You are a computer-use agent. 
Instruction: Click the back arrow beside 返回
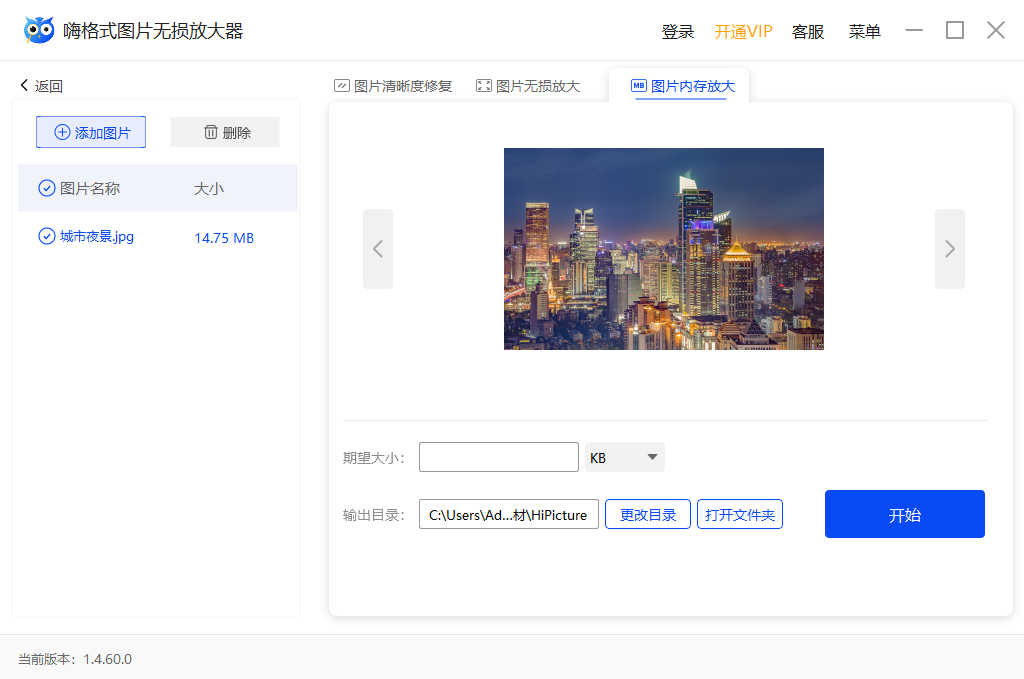24,86
